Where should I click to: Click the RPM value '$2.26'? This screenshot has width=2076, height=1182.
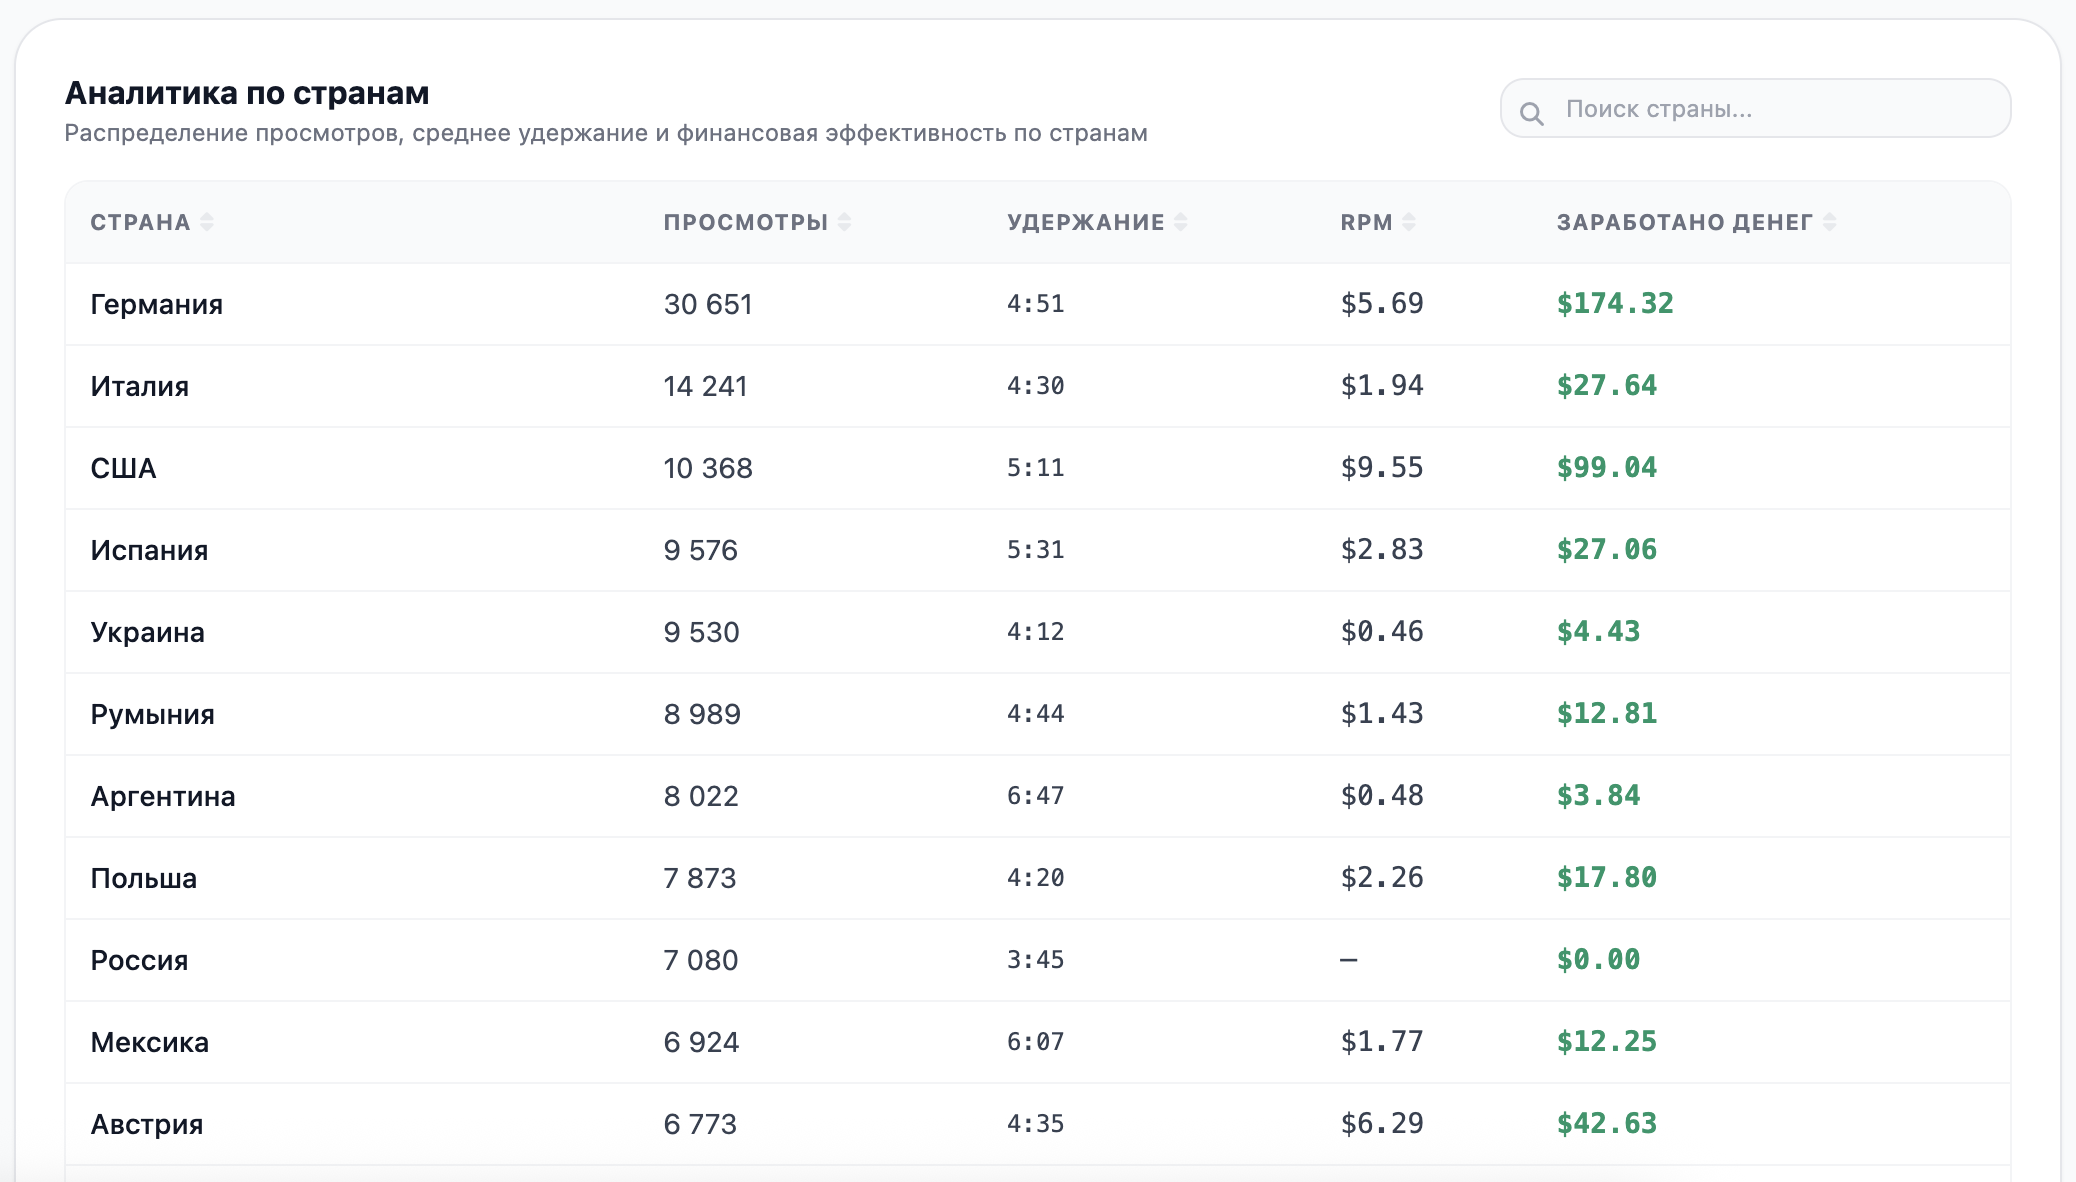click(x=1382, y=878)
